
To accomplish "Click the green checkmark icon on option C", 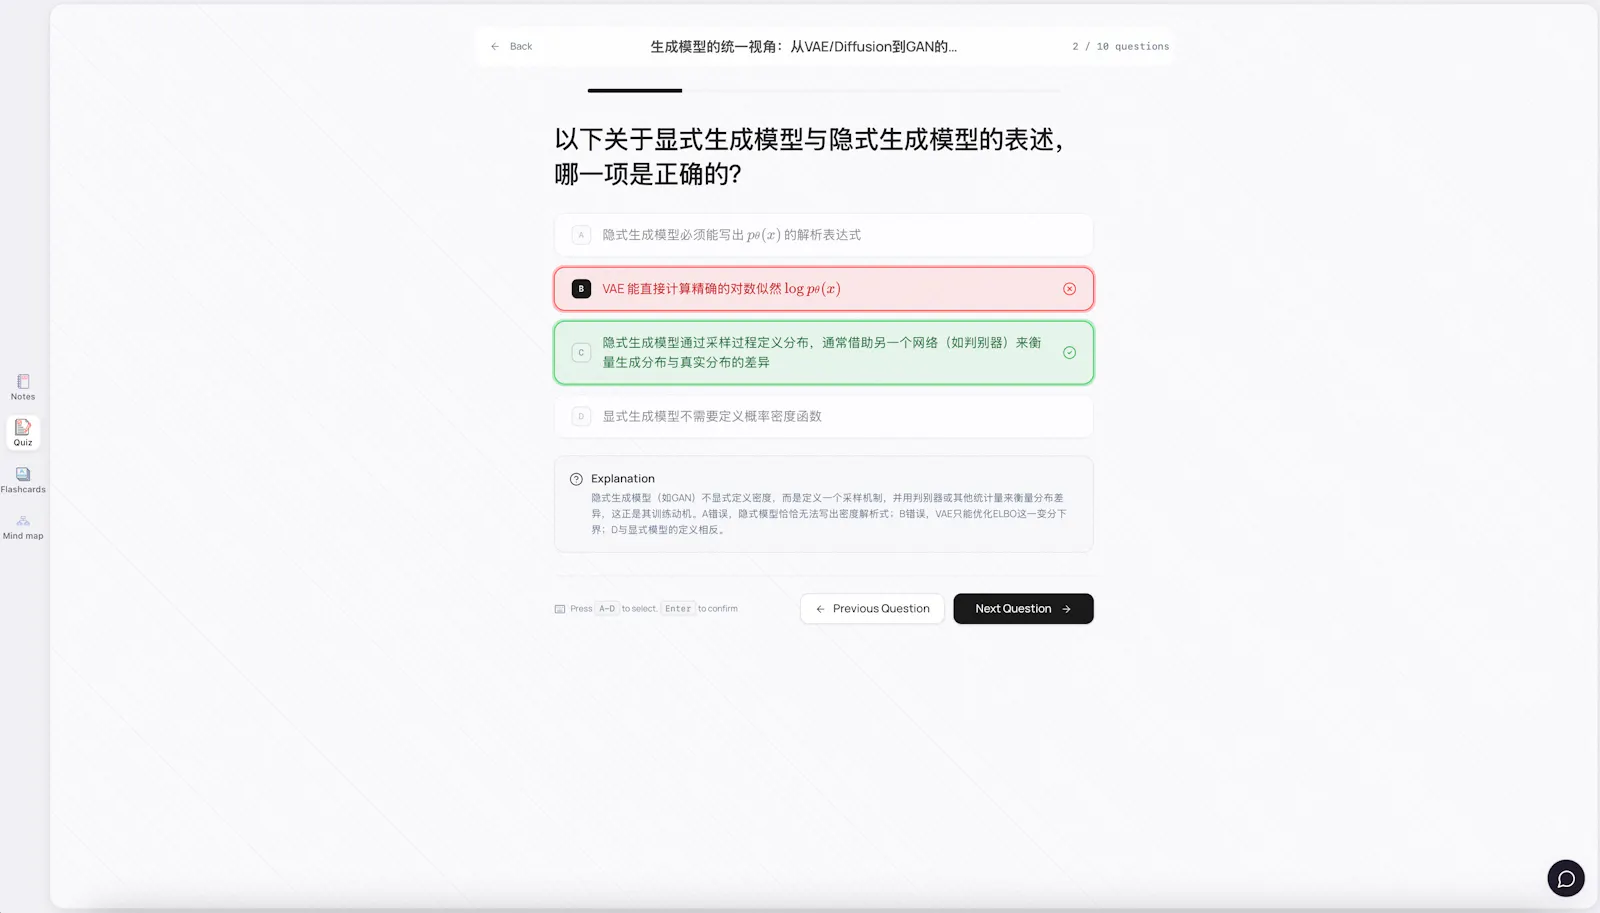I will coord(1069,353).
